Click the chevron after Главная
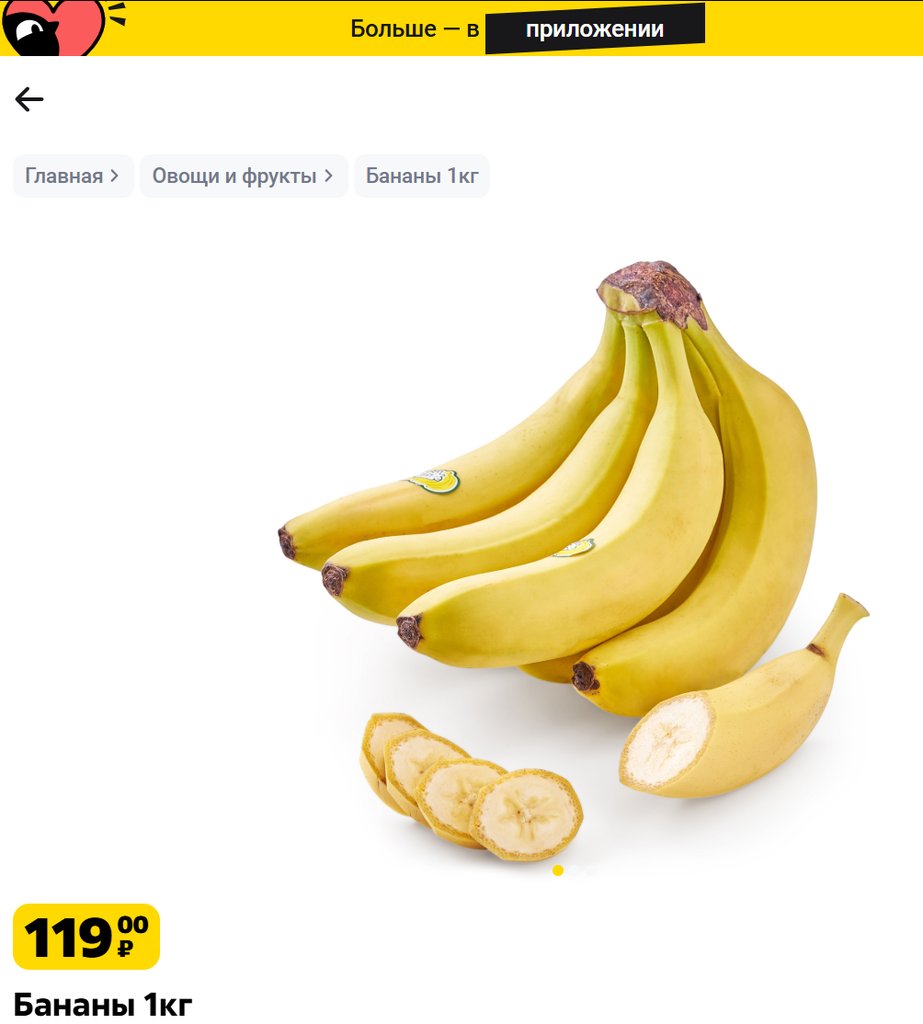 click(x=114, y=176)
